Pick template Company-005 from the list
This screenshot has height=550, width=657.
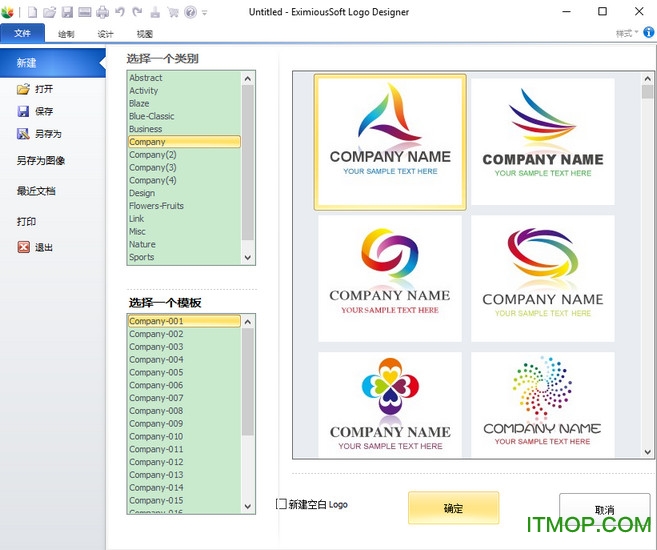coord(184,372)
